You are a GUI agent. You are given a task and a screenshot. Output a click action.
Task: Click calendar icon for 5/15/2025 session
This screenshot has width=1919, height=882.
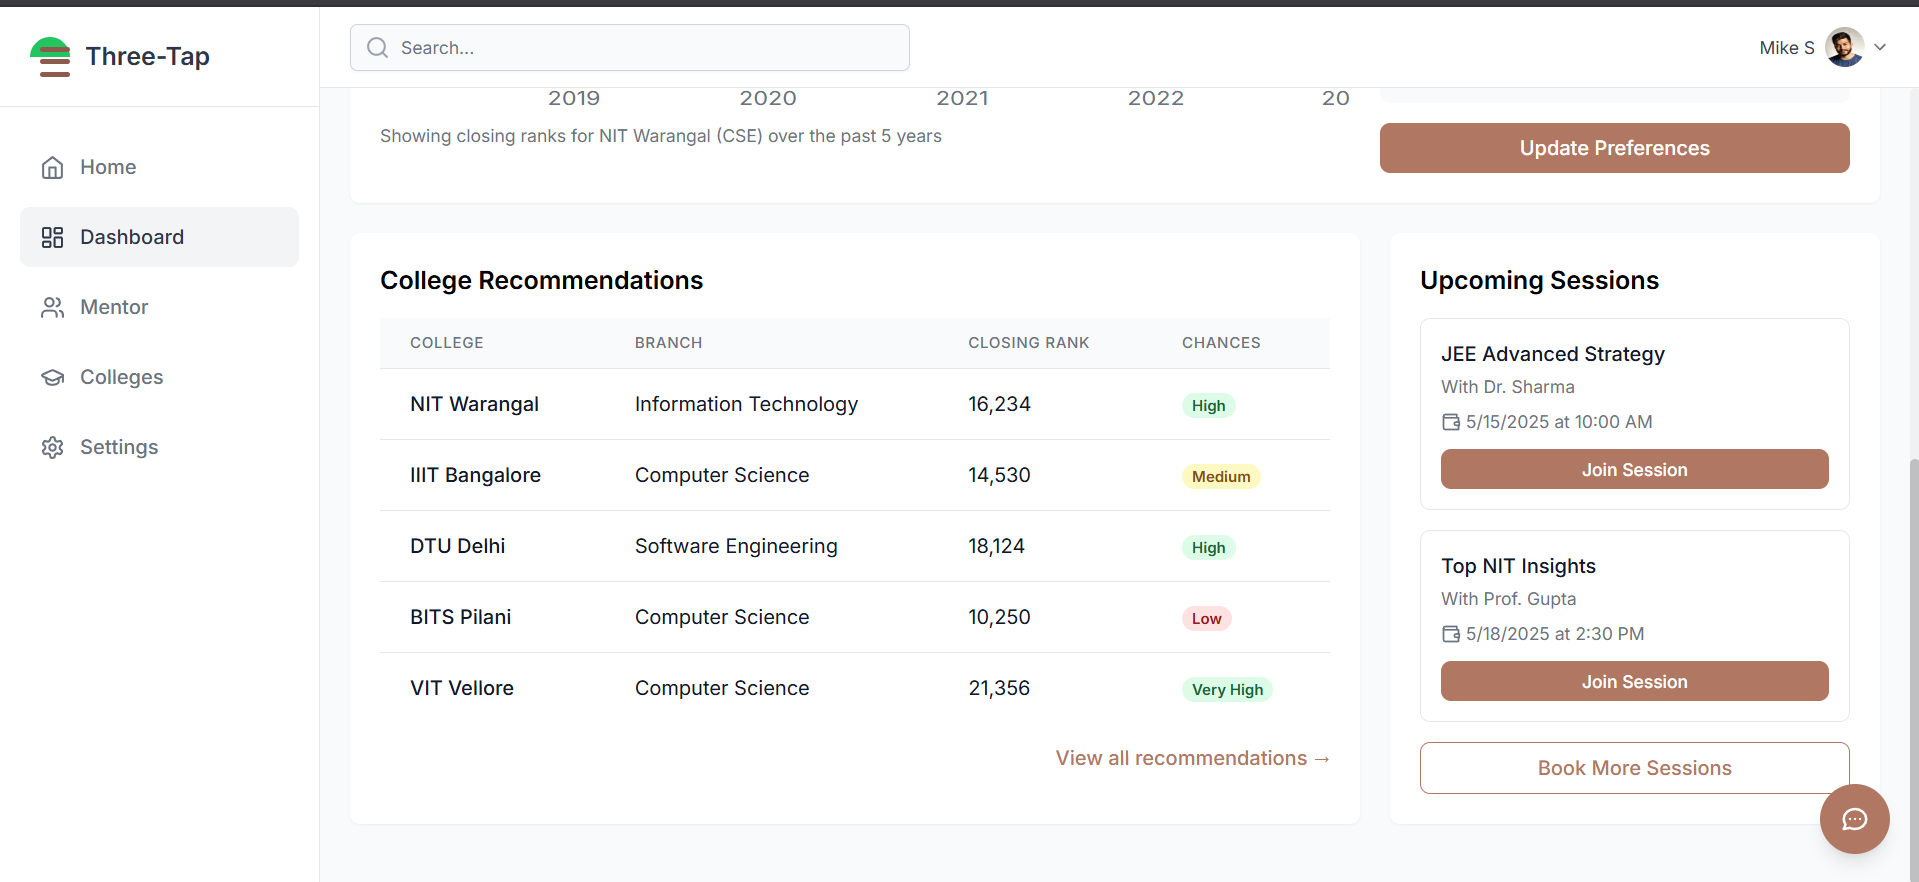[1451, 422]
